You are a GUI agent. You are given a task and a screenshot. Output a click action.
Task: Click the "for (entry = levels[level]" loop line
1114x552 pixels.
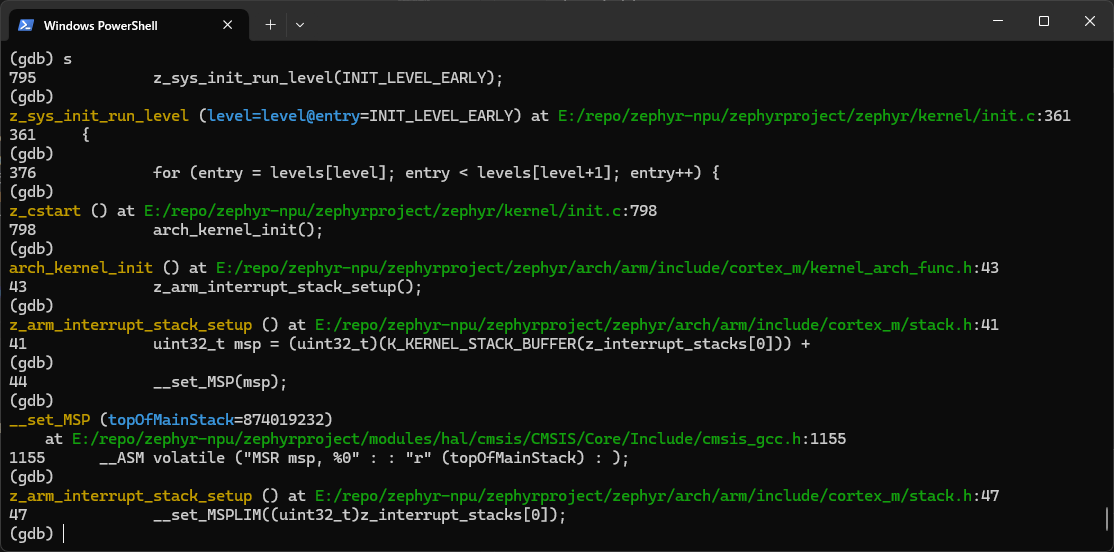(x=436, y=173)
